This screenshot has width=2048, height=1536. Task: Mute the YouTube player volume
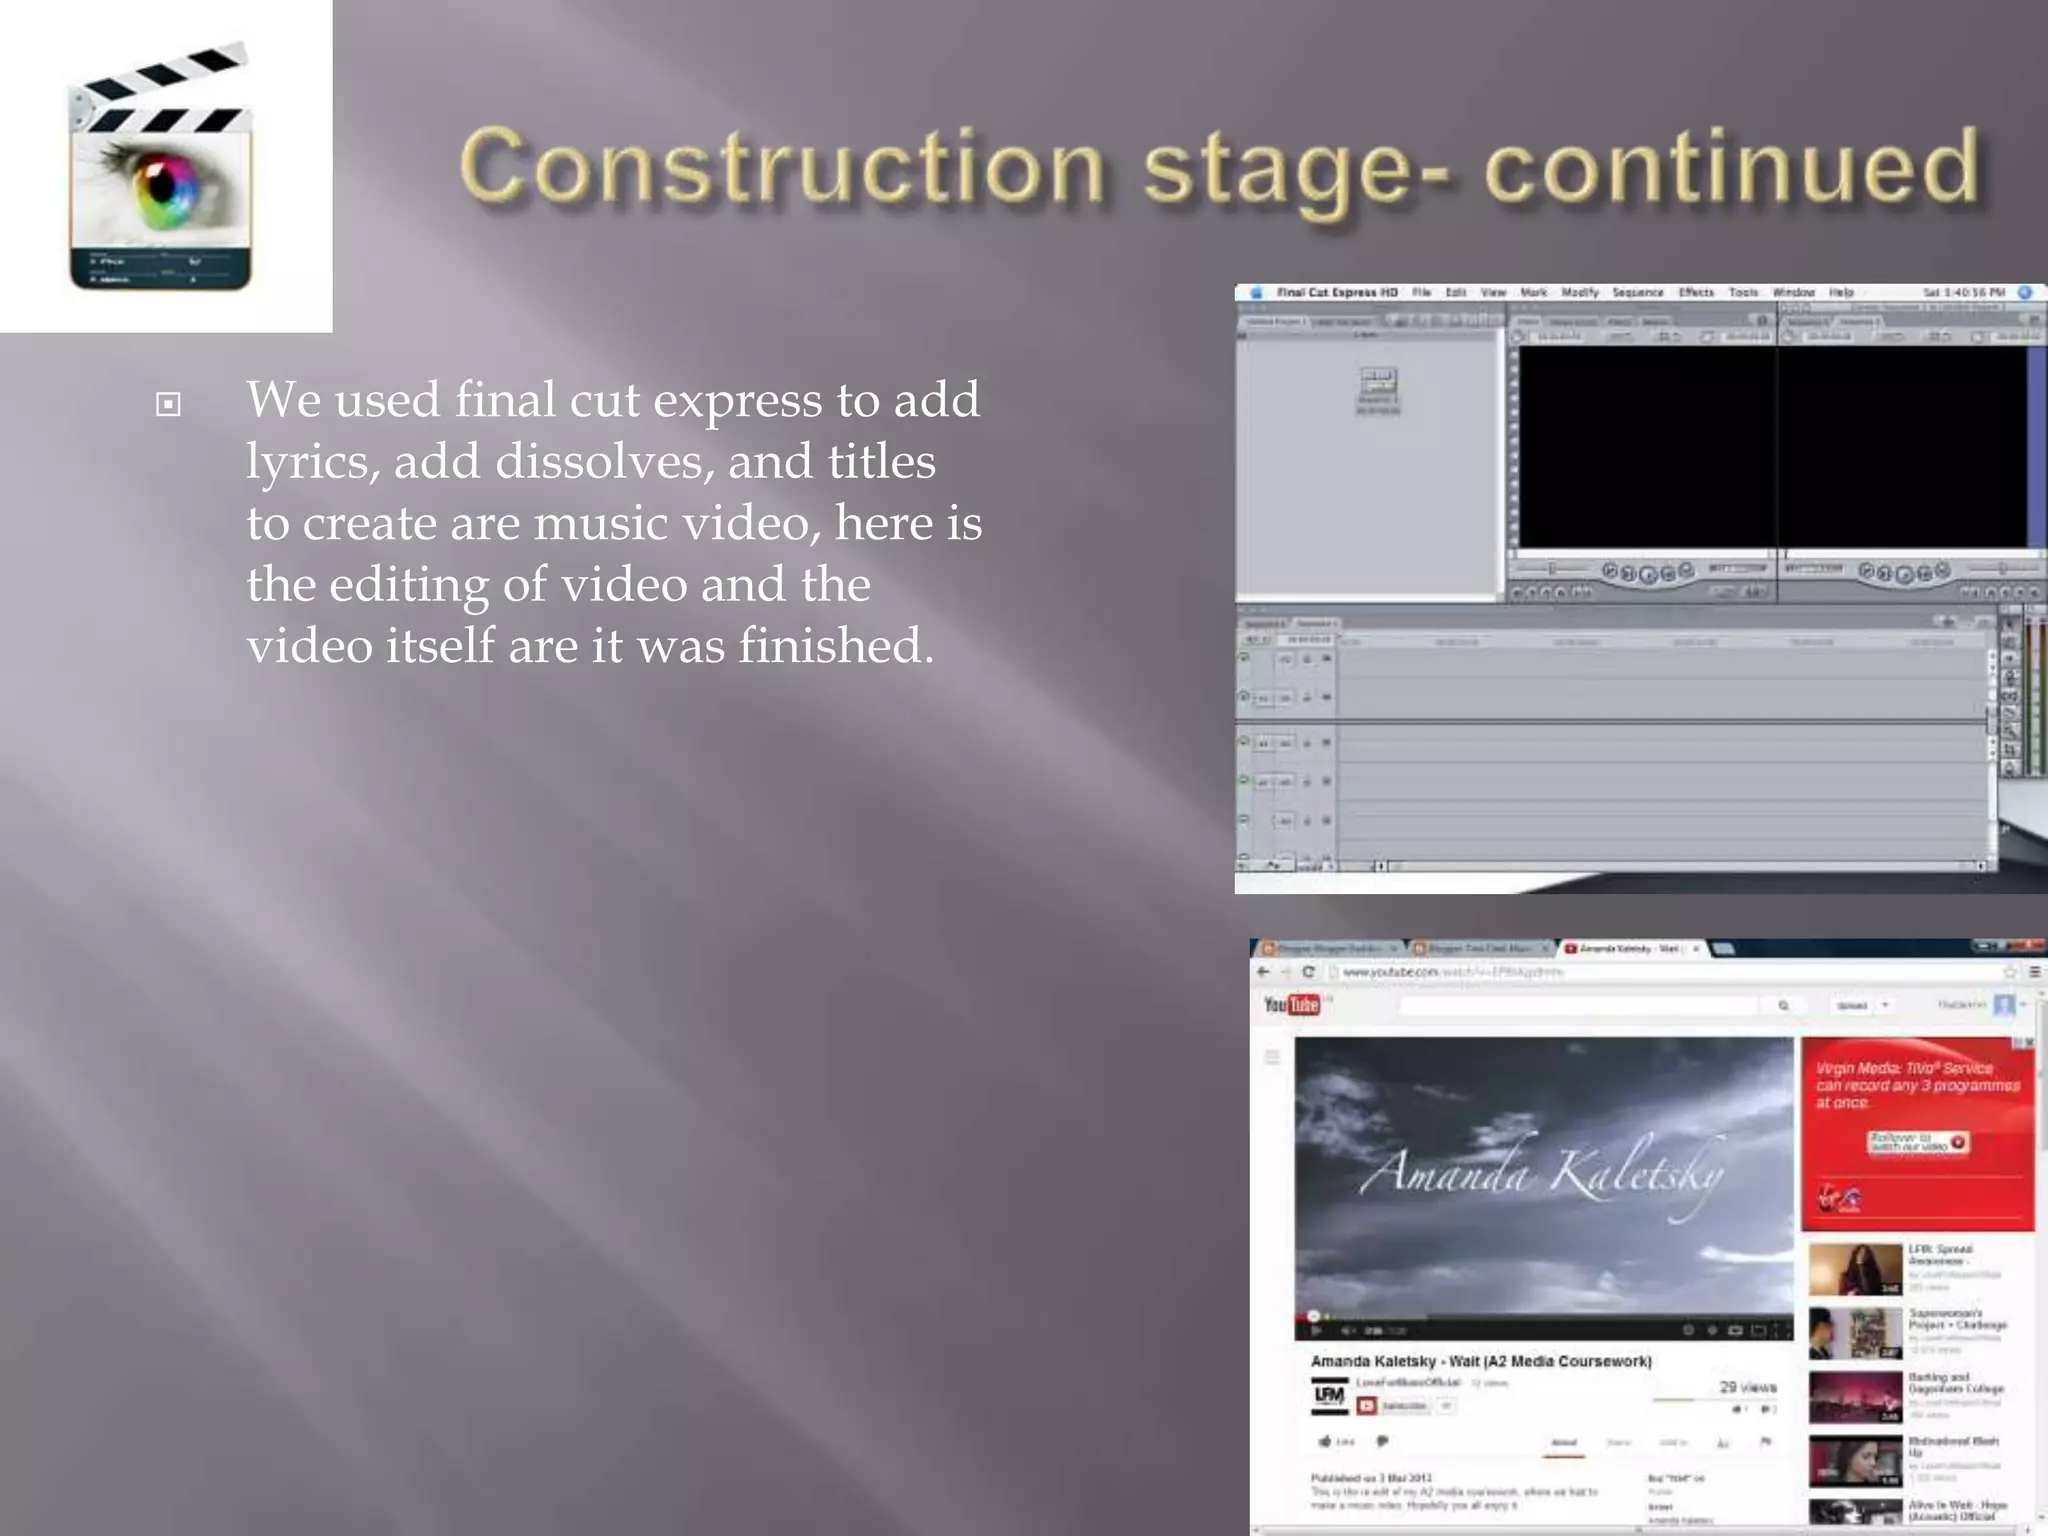(1347, 1331)
